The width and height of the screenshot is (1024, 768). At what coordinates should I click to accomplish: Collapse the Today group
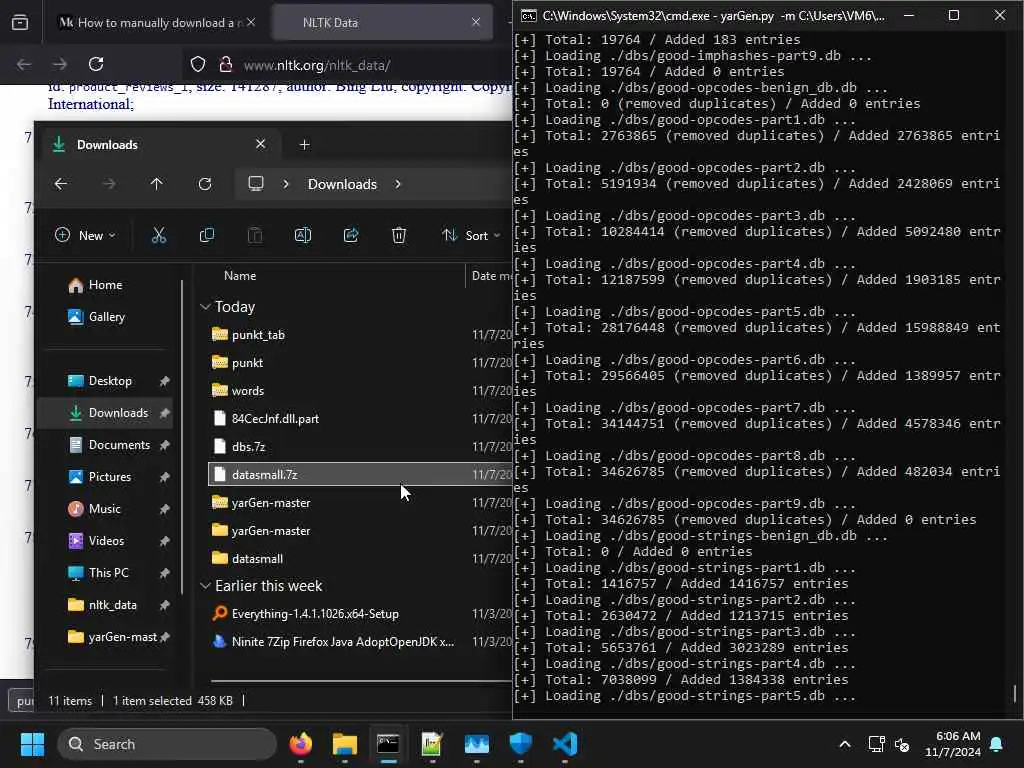click(x=205, y=306)
